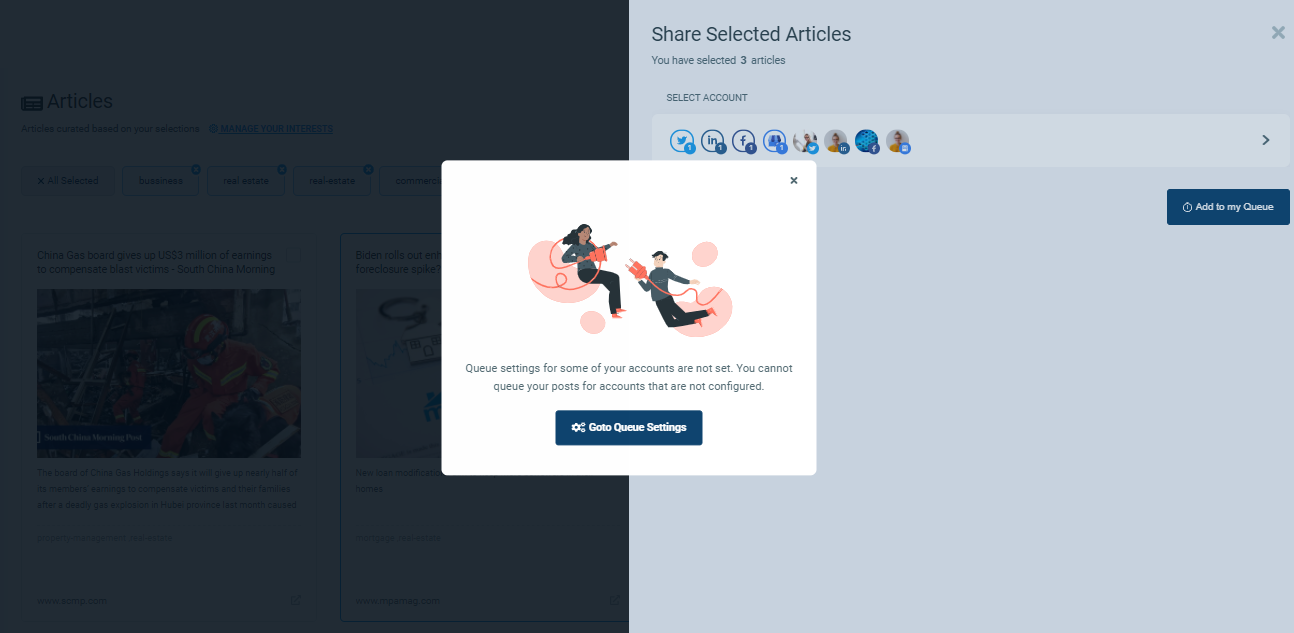Select the Facebook account group icon
Image resolution: width=1294 pixels, height=633 pixels.
click(744, 141)
